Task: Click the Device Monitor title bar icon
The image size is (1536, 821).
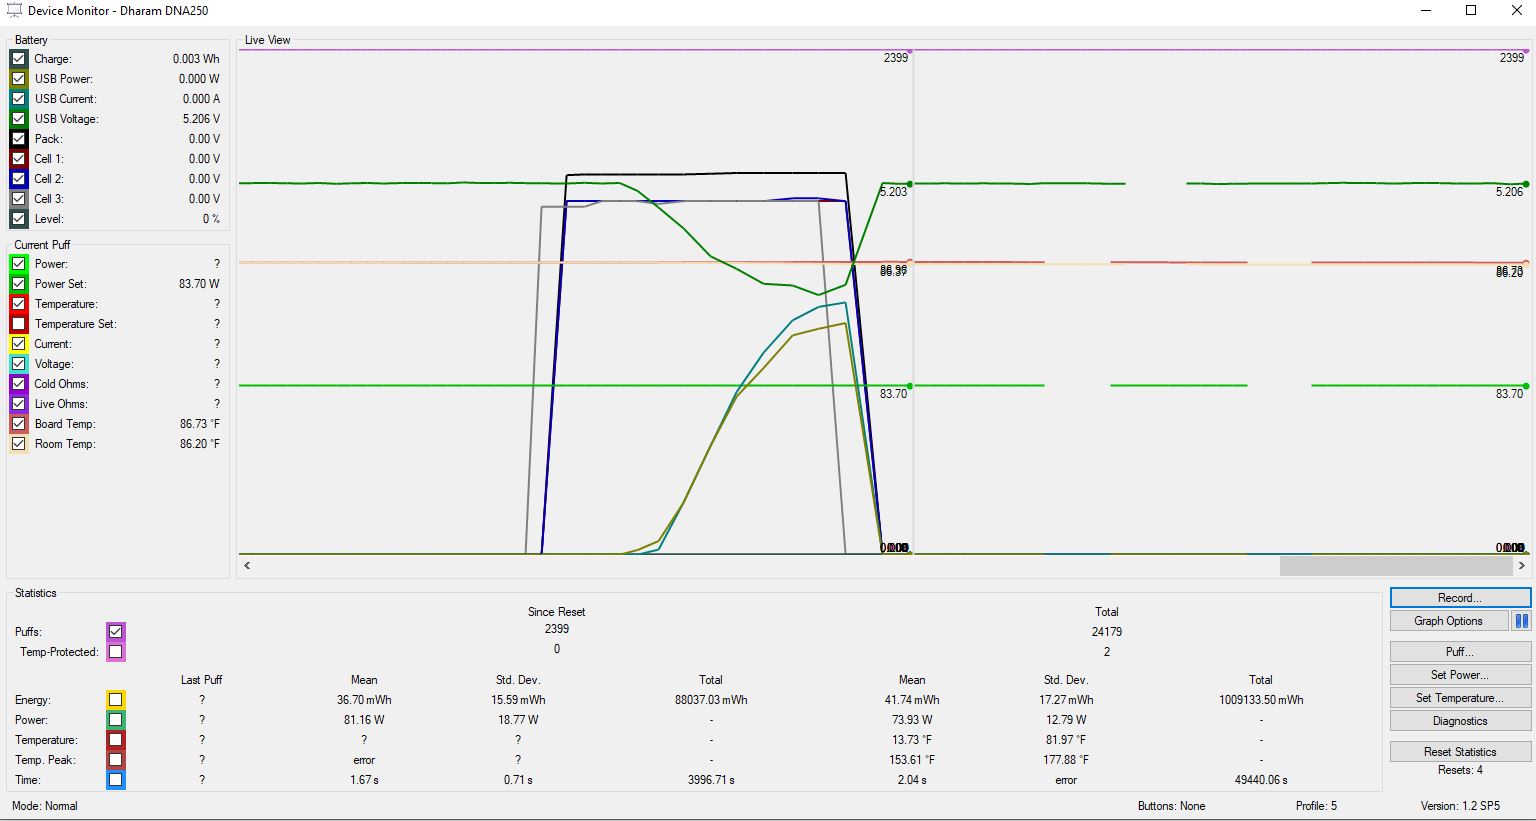Action: 14,10
